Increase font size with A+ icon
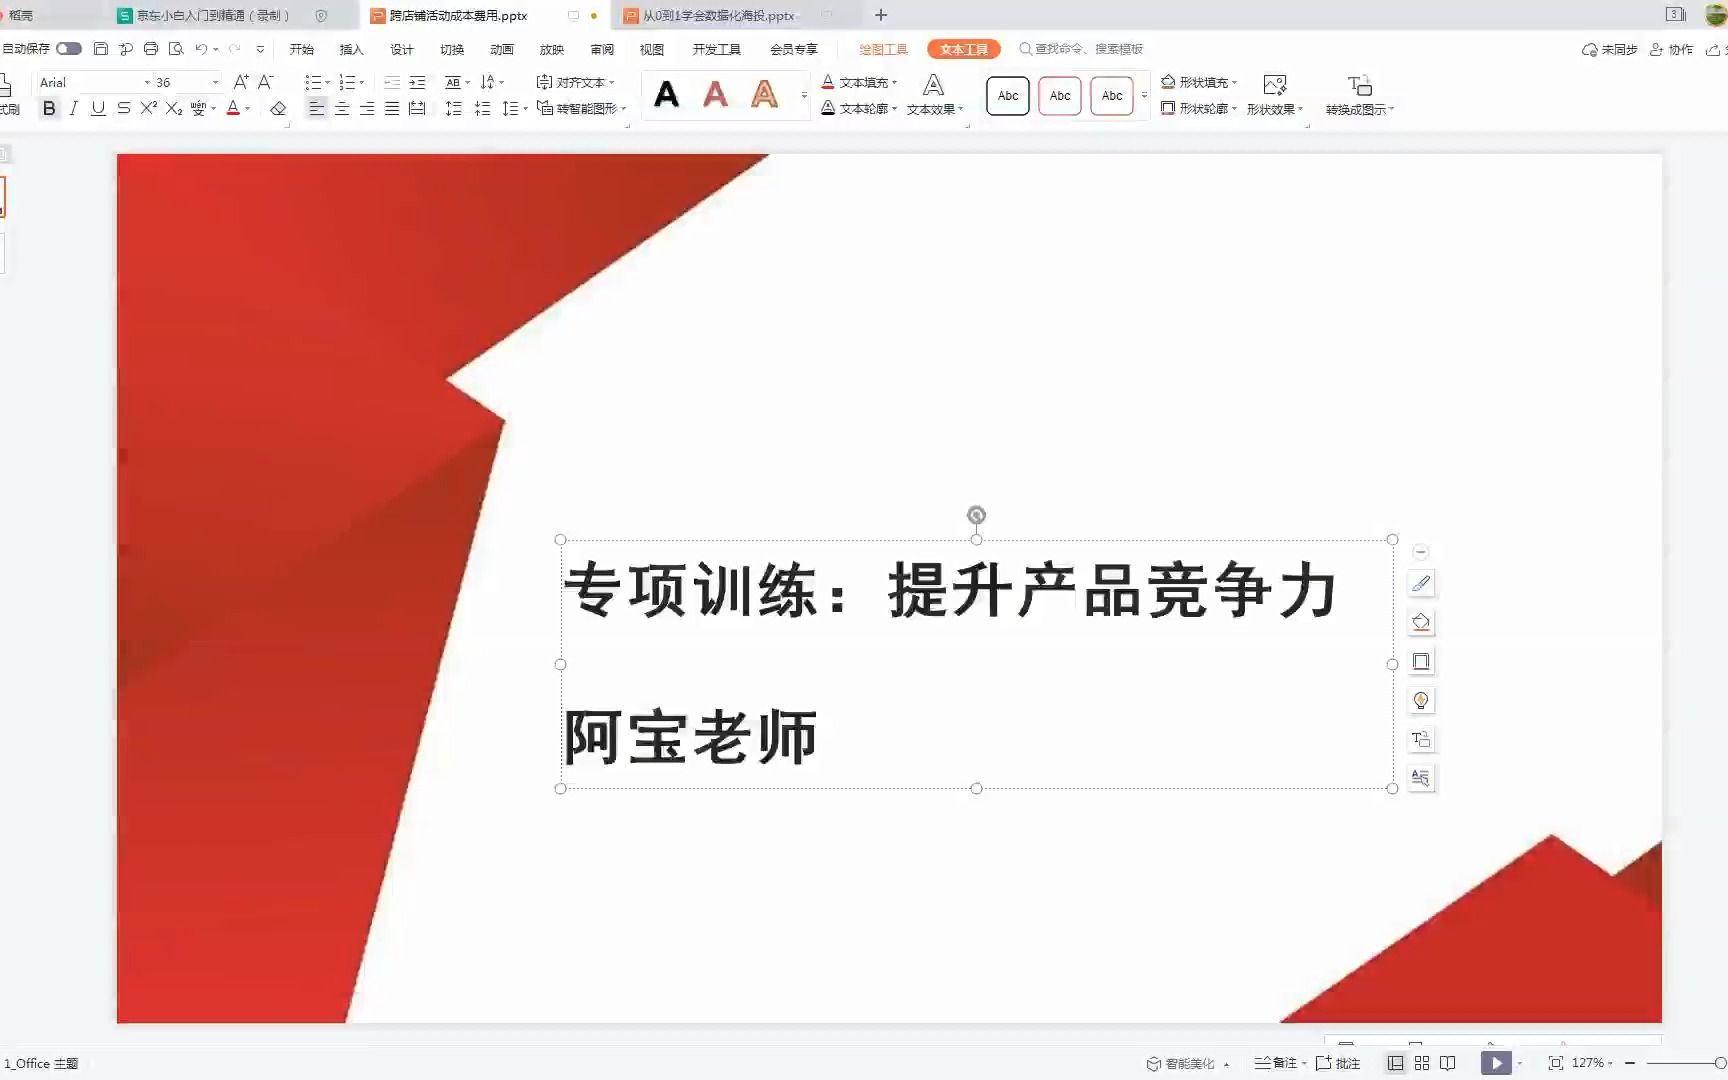The height and width of the screenshot is (1080, 1728). coord(241,82)
